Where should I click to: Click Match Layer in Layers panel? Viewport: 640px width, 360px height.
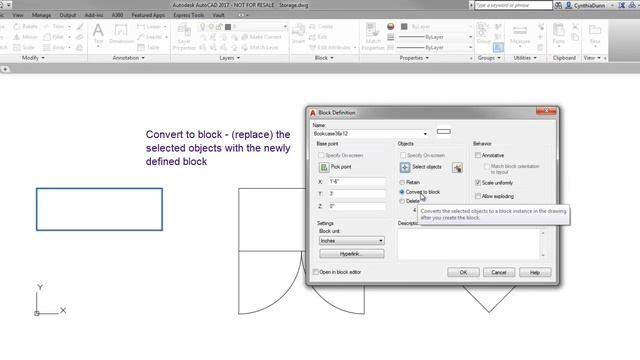[260, 47]
